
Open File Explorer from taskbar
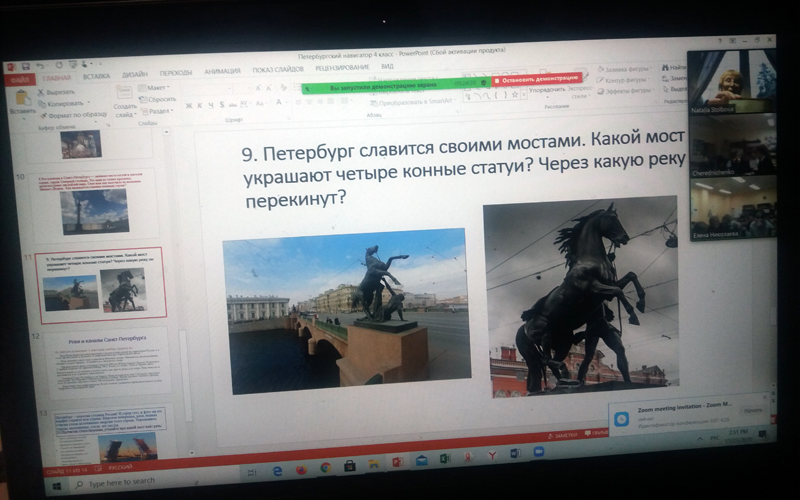(374, 463)
